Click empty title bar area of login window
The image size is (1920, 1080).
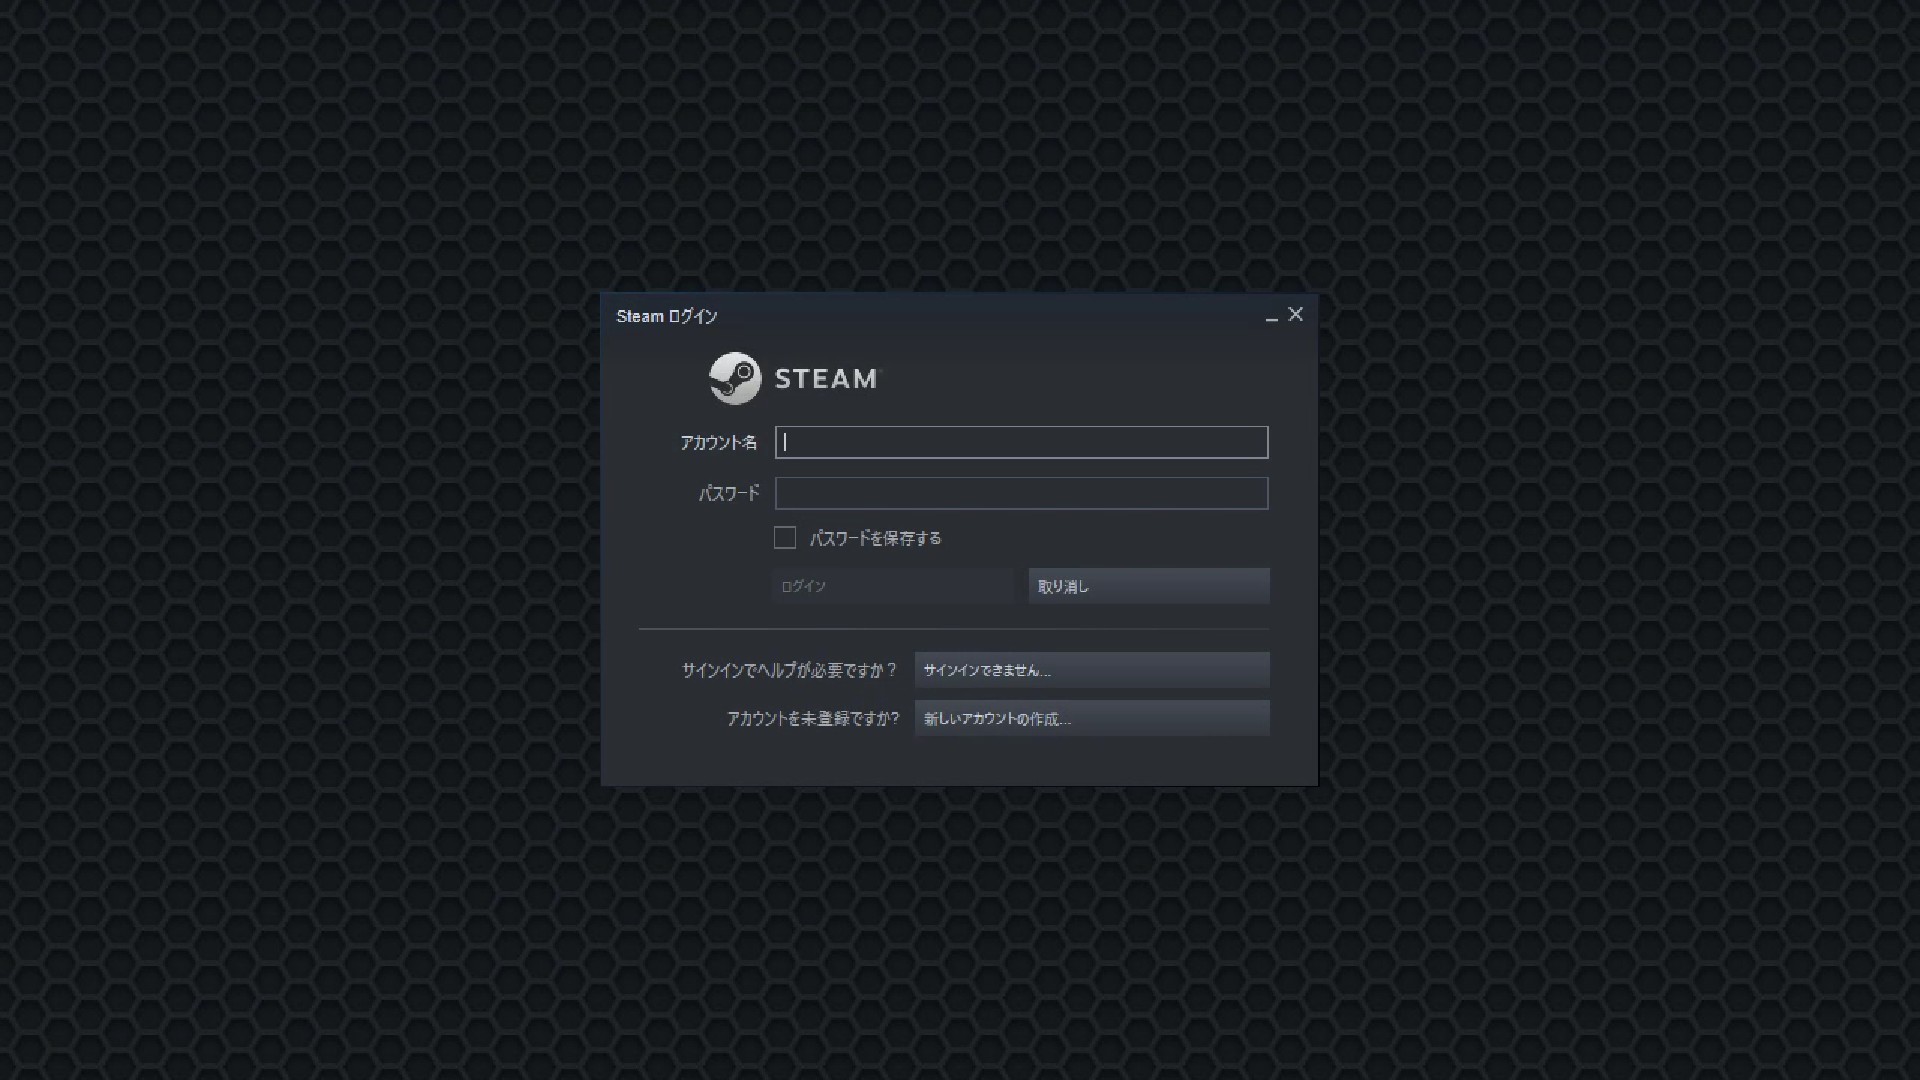pyautogui.click(x=990, y=315)
